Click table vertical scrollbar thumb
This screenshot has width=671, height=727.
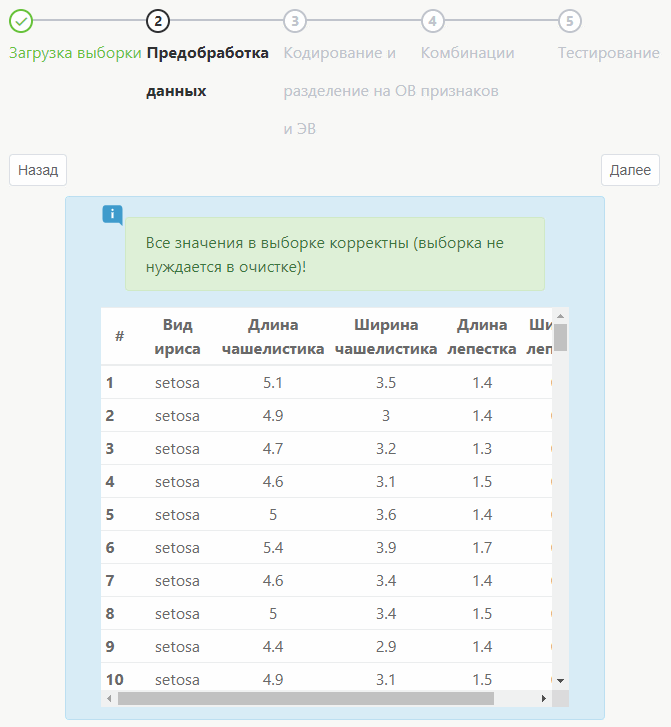(x=560, y=338)
